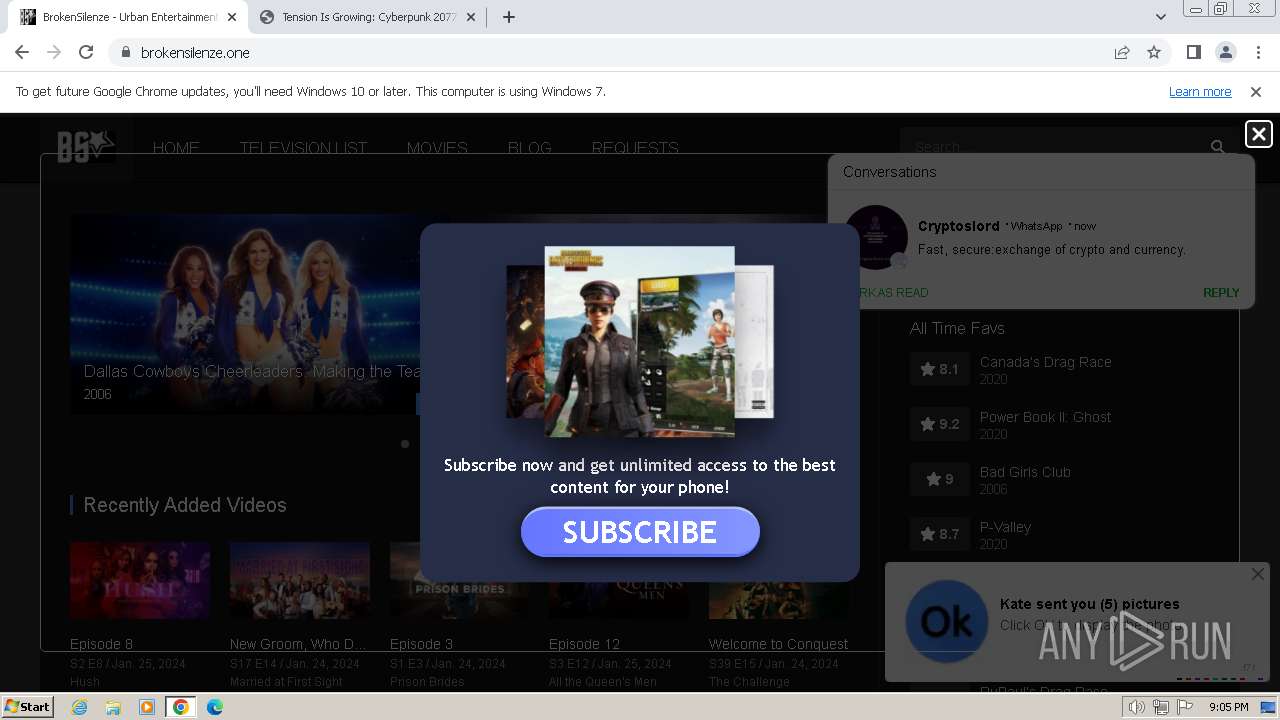The height and width of the screenshot is (720, 1280).
Task: Click the search magnifier icon
Action: tap(1217, 147)
